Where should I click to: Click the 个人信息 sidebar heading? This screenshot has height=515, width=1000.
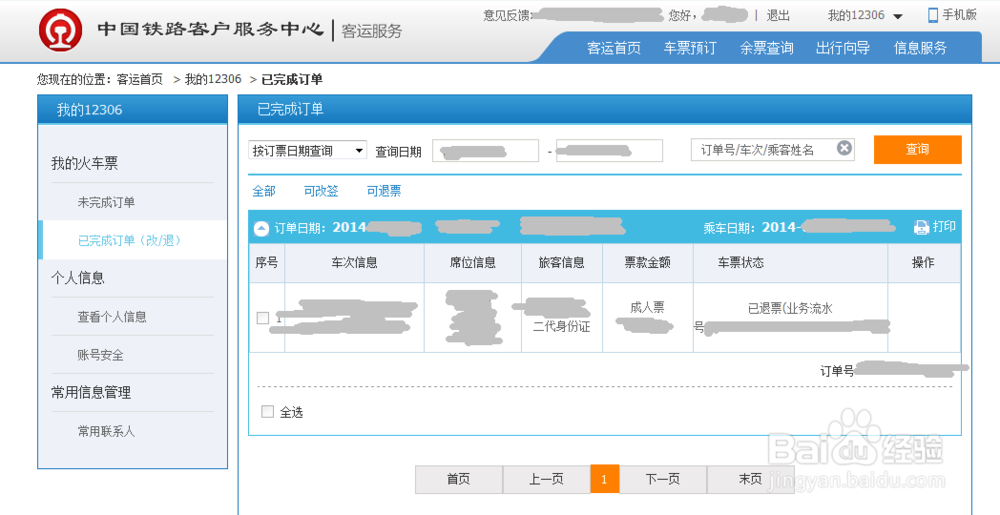78,278
